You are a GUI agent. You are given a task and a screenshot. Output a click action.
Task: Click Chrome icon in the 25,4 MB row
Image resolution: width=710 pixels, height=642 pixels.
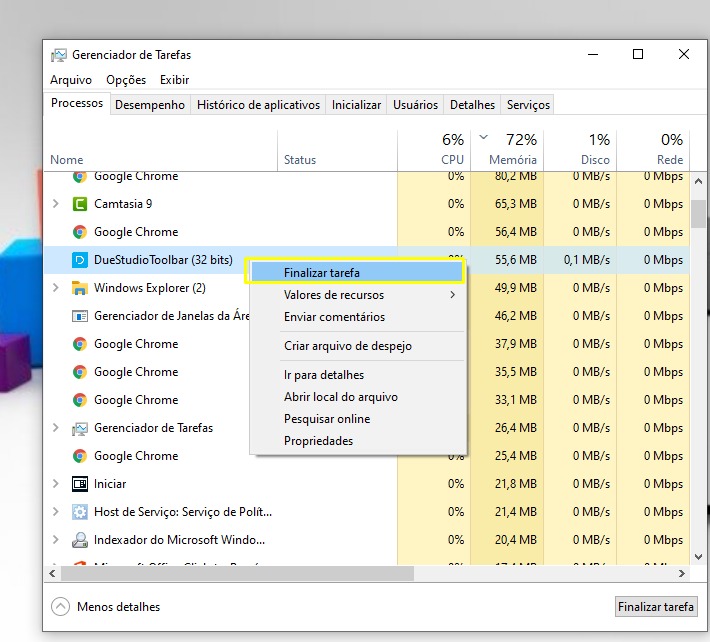(80, 456)
